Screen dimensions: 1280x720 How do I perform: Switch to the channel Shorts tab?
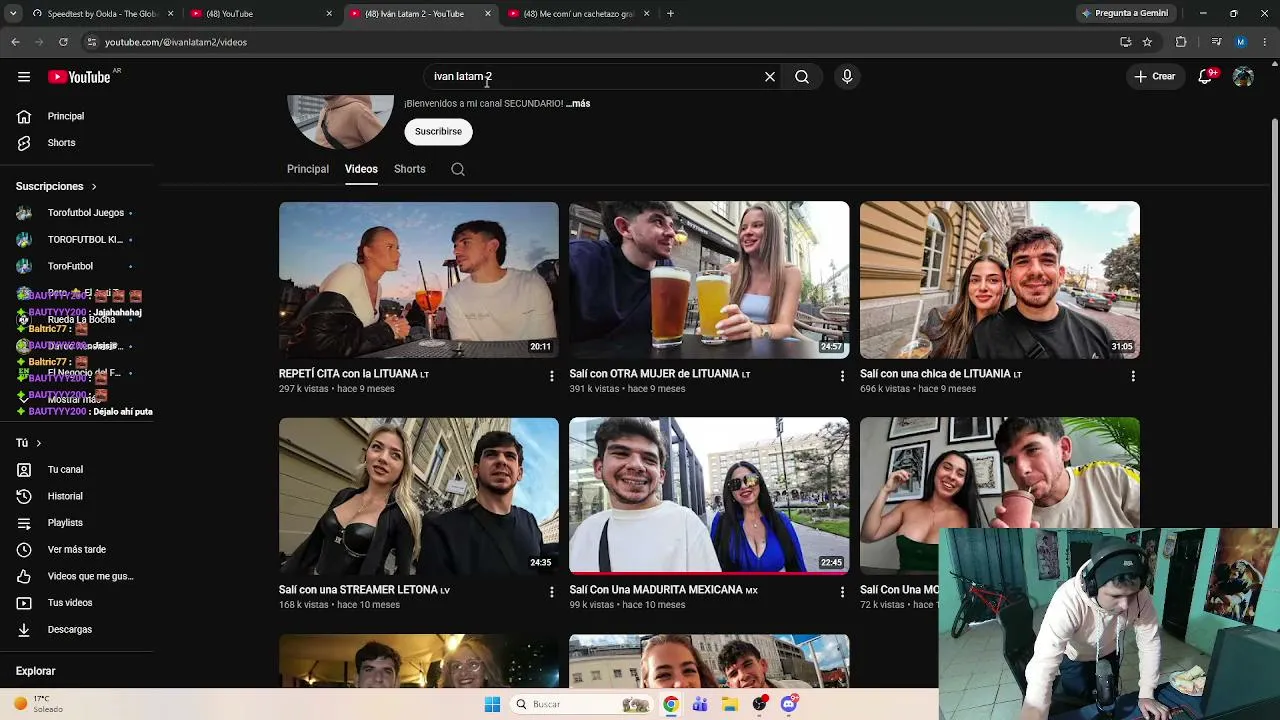pos(410,169)
